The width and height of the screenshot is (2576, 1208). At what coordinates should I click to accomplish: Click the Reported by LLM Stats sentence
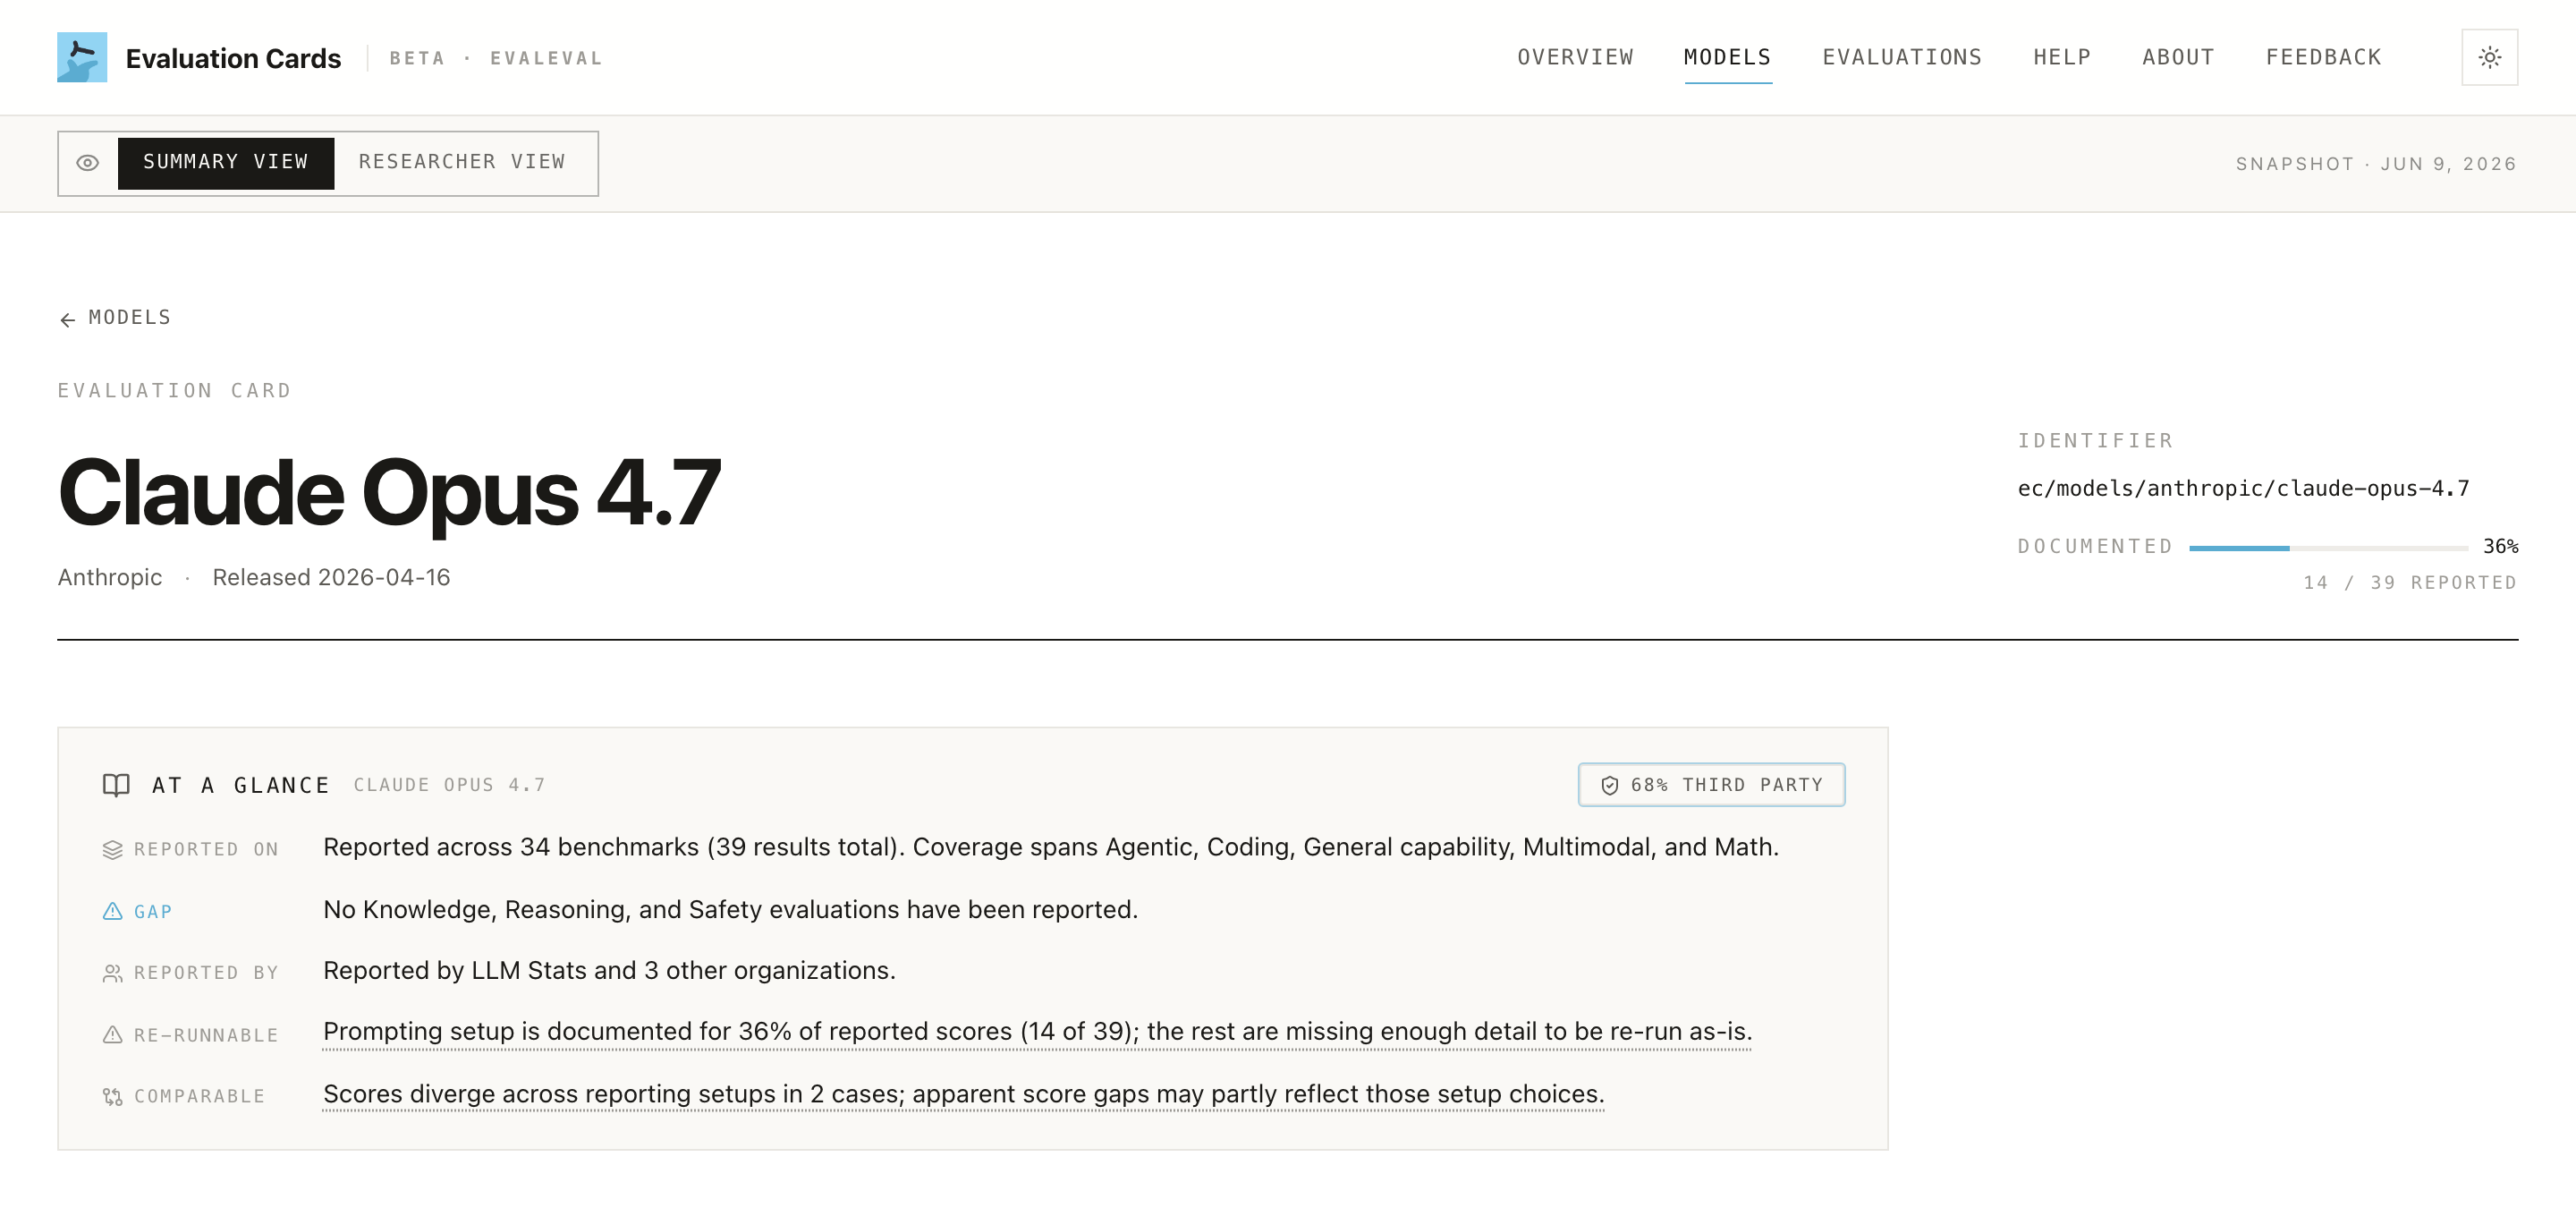click(x=609, y=970)
